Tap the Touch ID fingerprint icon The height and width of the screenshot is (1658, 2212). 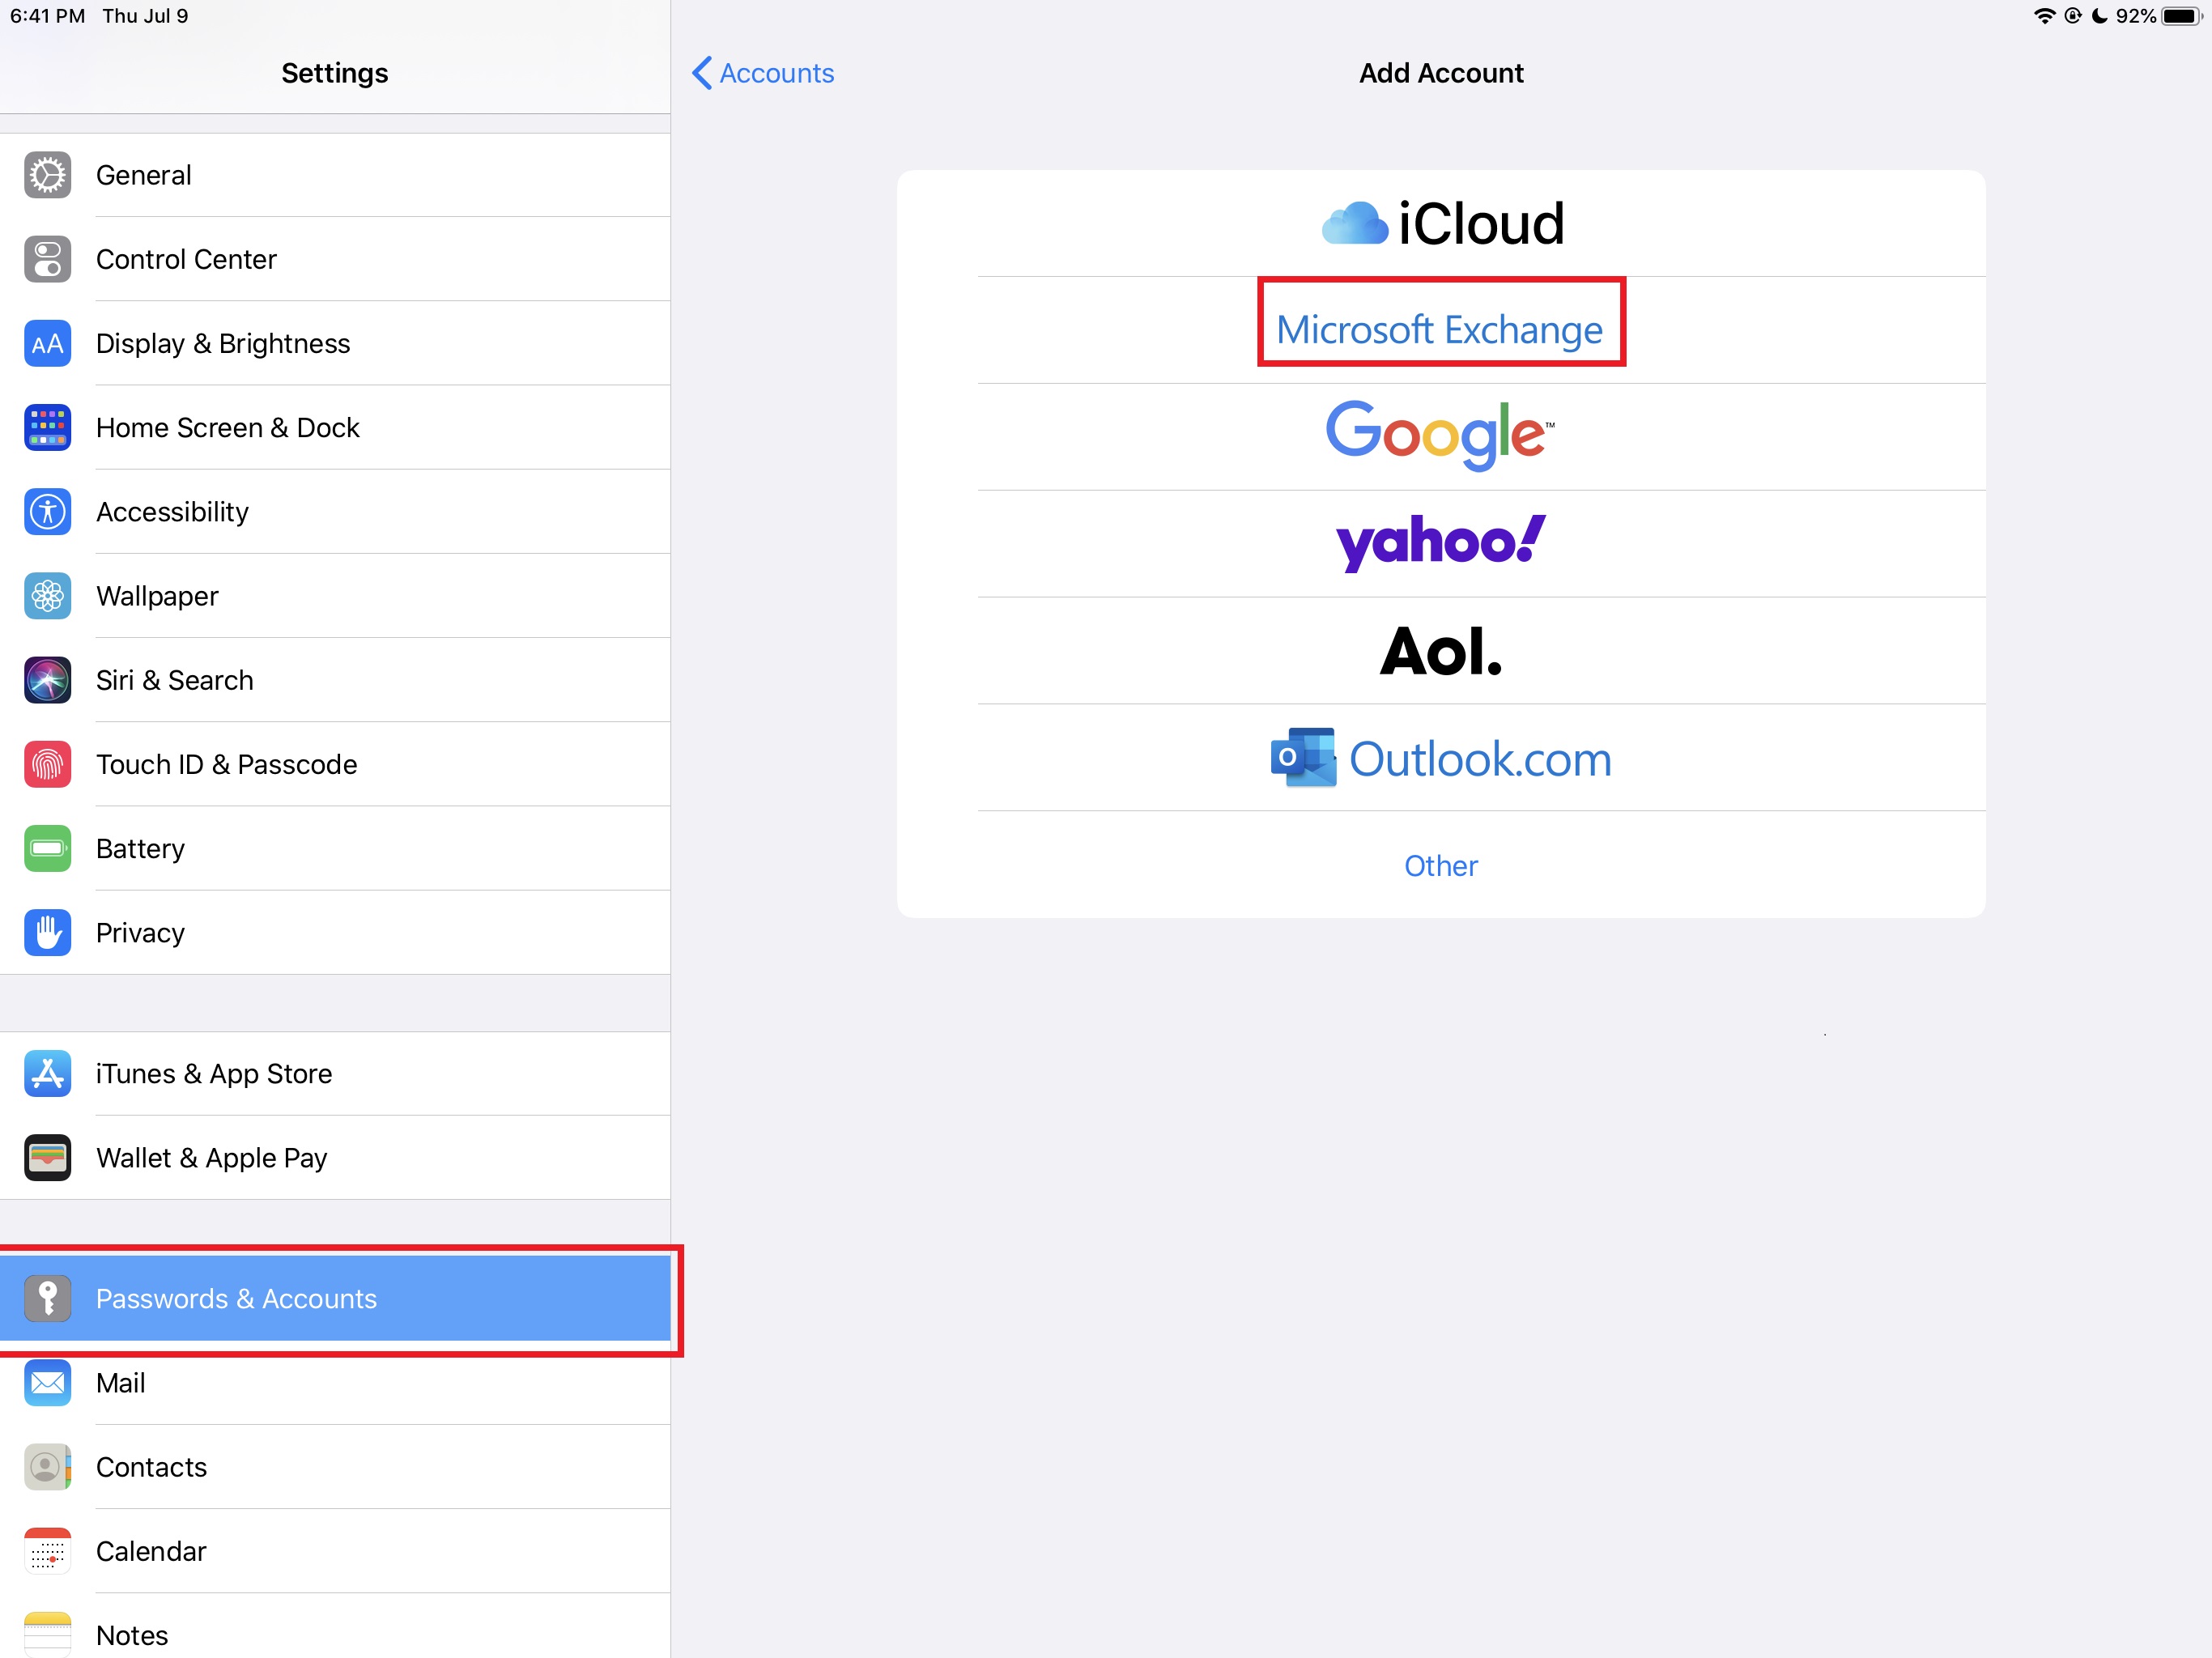pos(47,764)
